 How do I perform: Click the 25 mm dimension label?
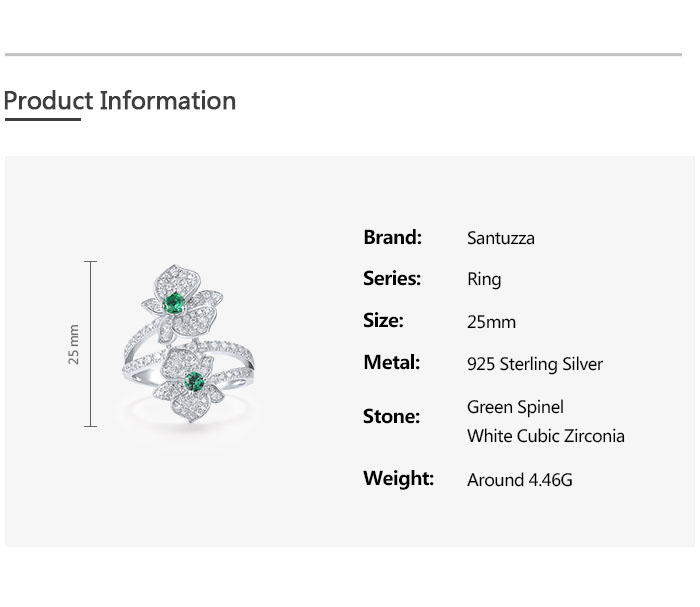pos(73,344)
